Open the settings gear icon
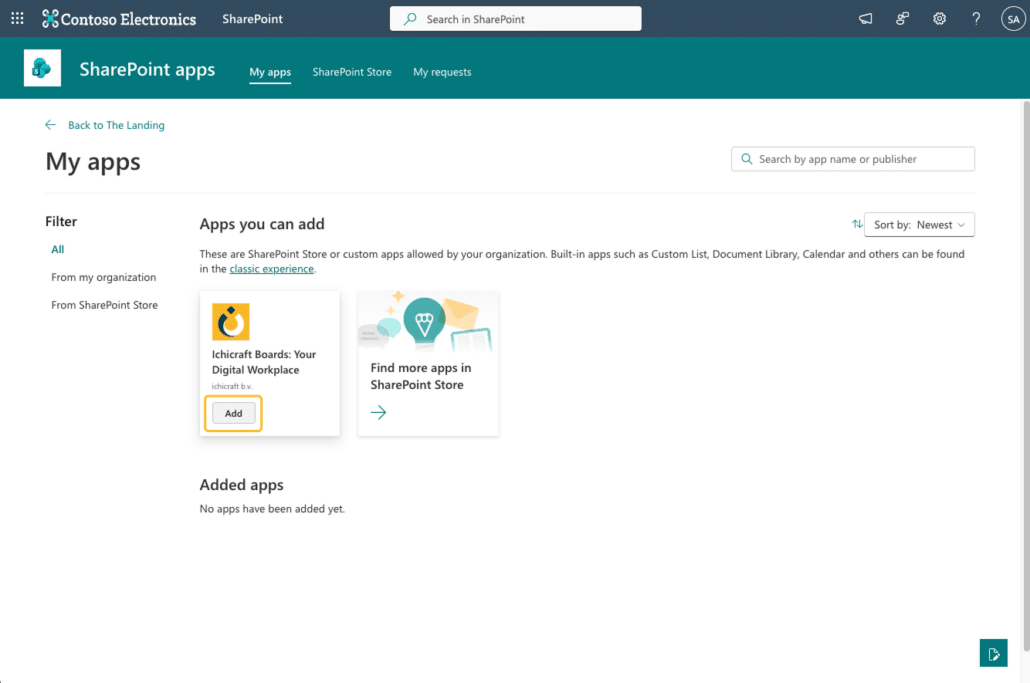Image resolution: width=1030 pixels, height=683 pixels. tap(940, 19)
